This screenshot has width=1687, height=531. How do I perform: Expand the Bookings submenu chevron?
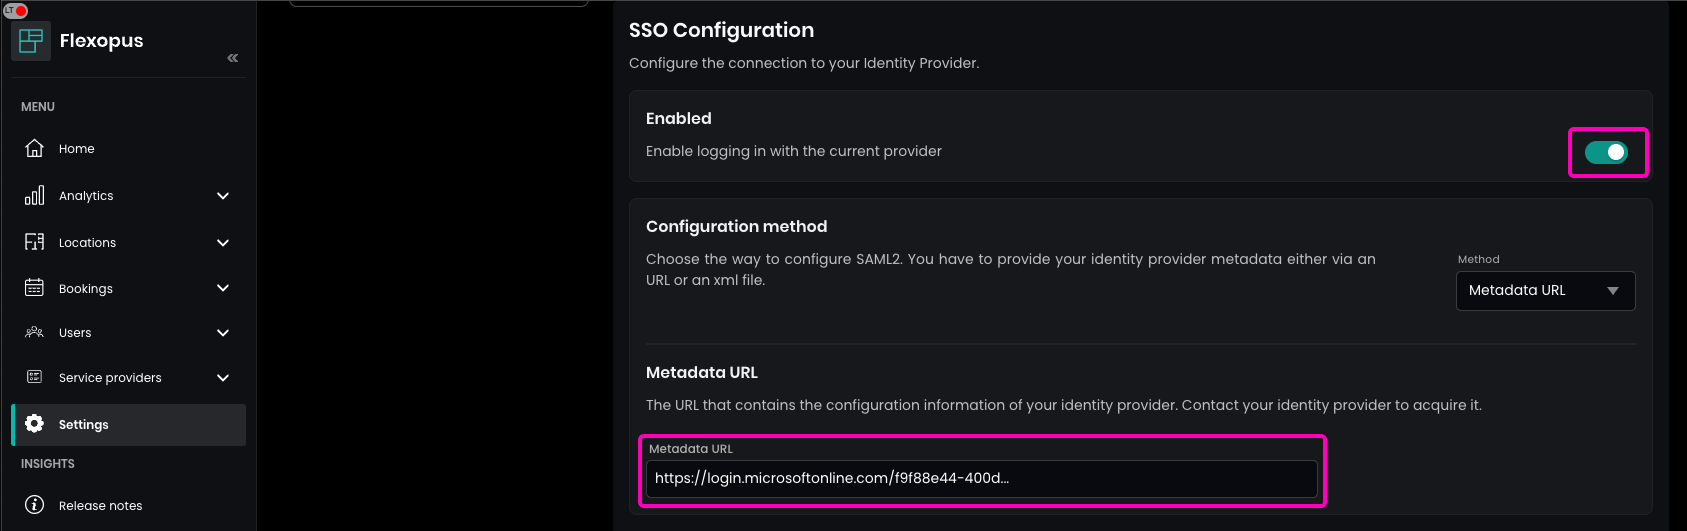[x=223, y=288]
